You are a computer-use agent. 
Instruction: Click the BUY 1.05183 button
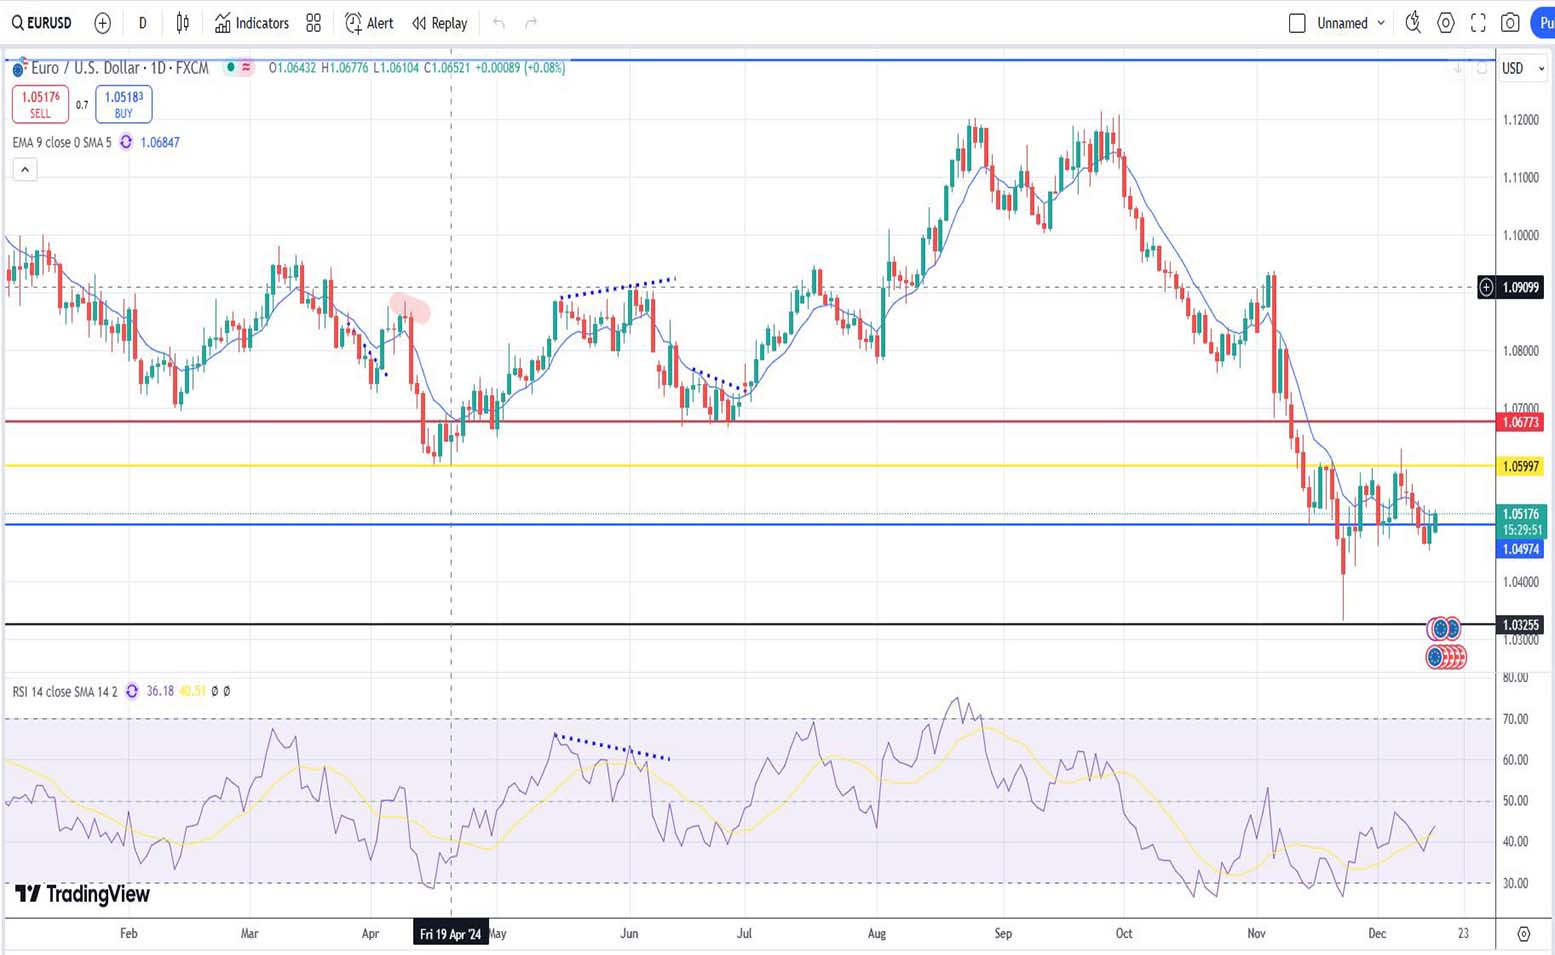tap(124, 104)
